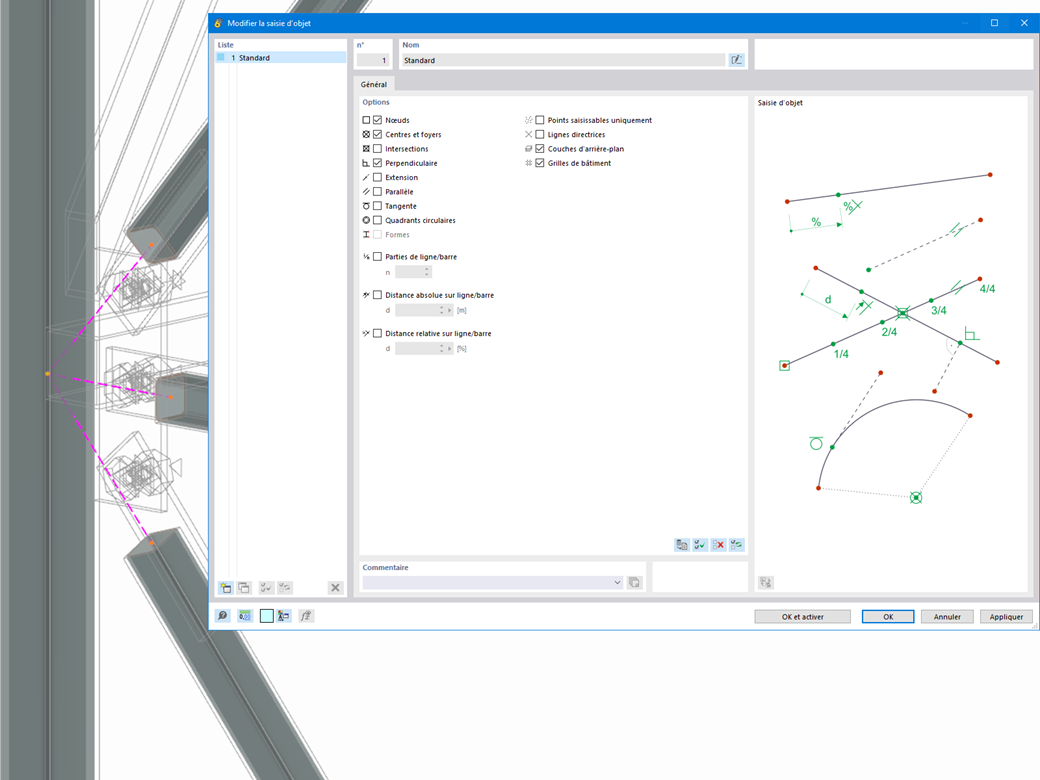The height and width of the screenshot is (780, 1040).
Task: Check Distance relative sur ligne/barre
Action: pyautogui.click(x=377, y=334)
